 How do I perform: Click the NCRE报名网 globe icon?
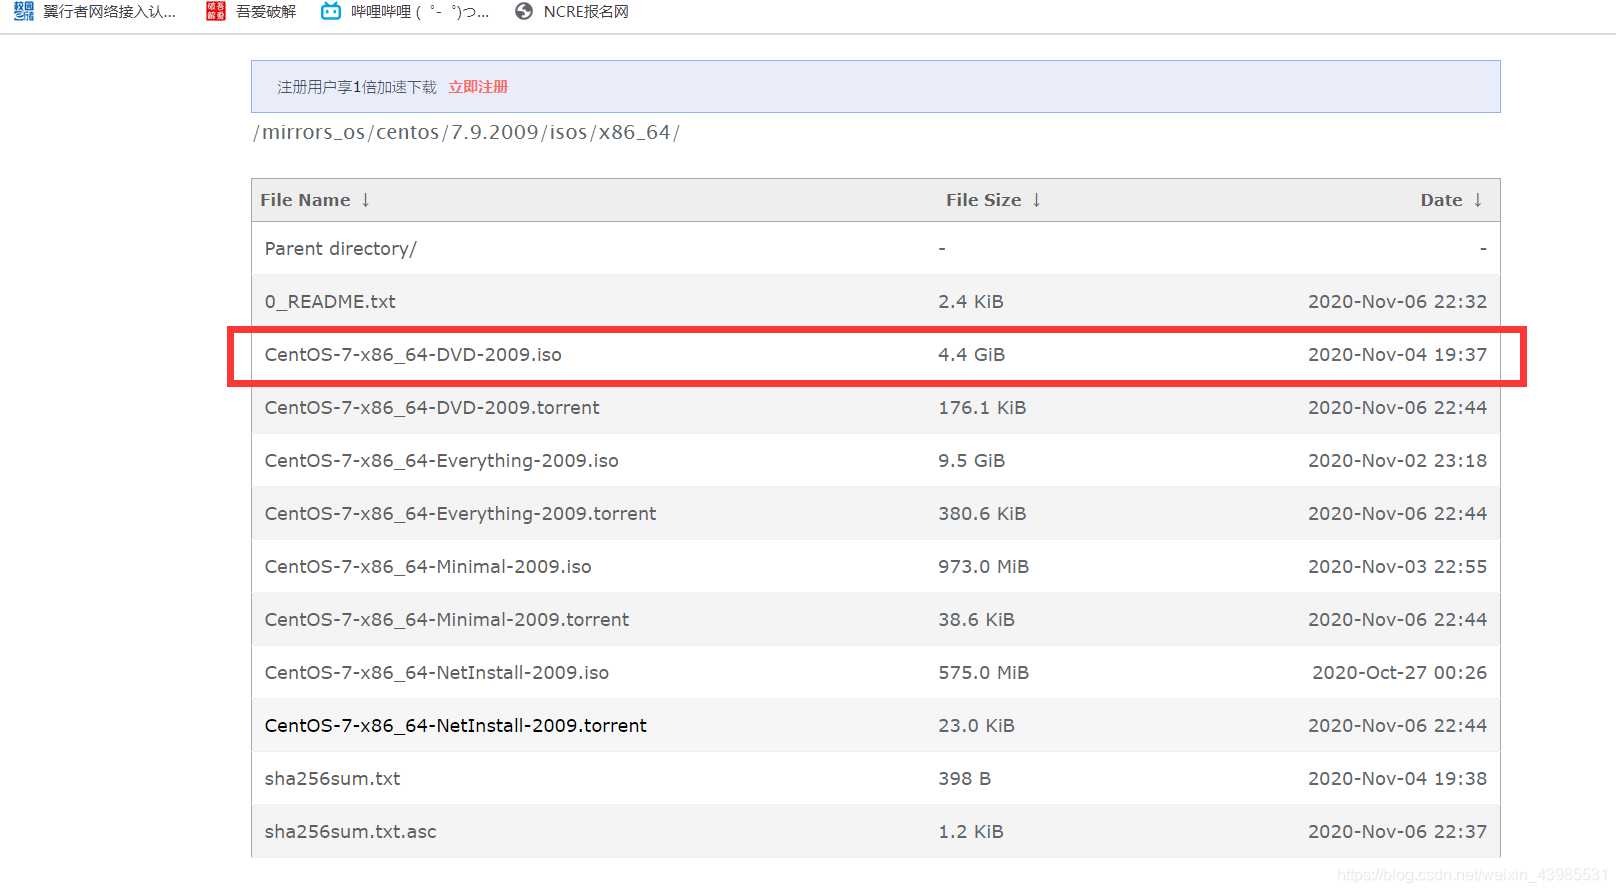[524, 12]
